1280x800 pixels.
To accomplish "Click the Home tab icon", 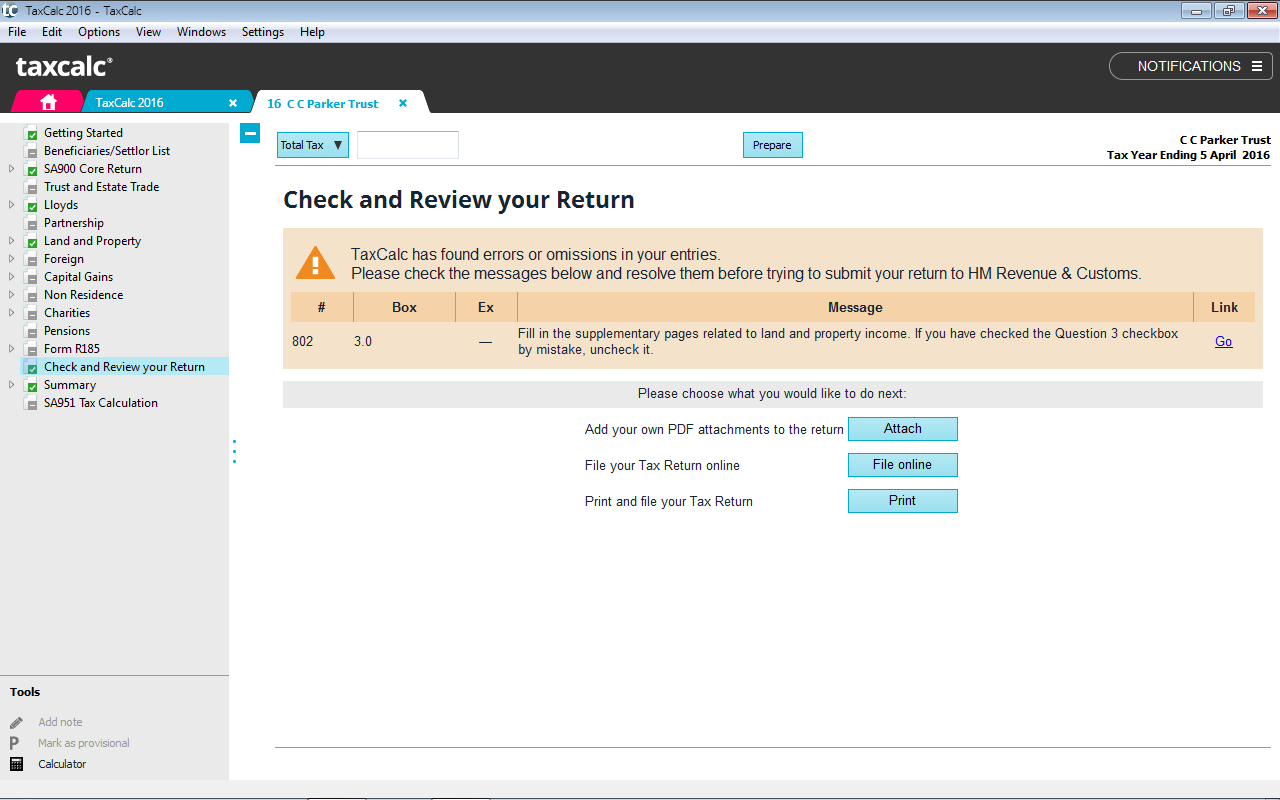I will pyautogui.click(x=48, y=102).
